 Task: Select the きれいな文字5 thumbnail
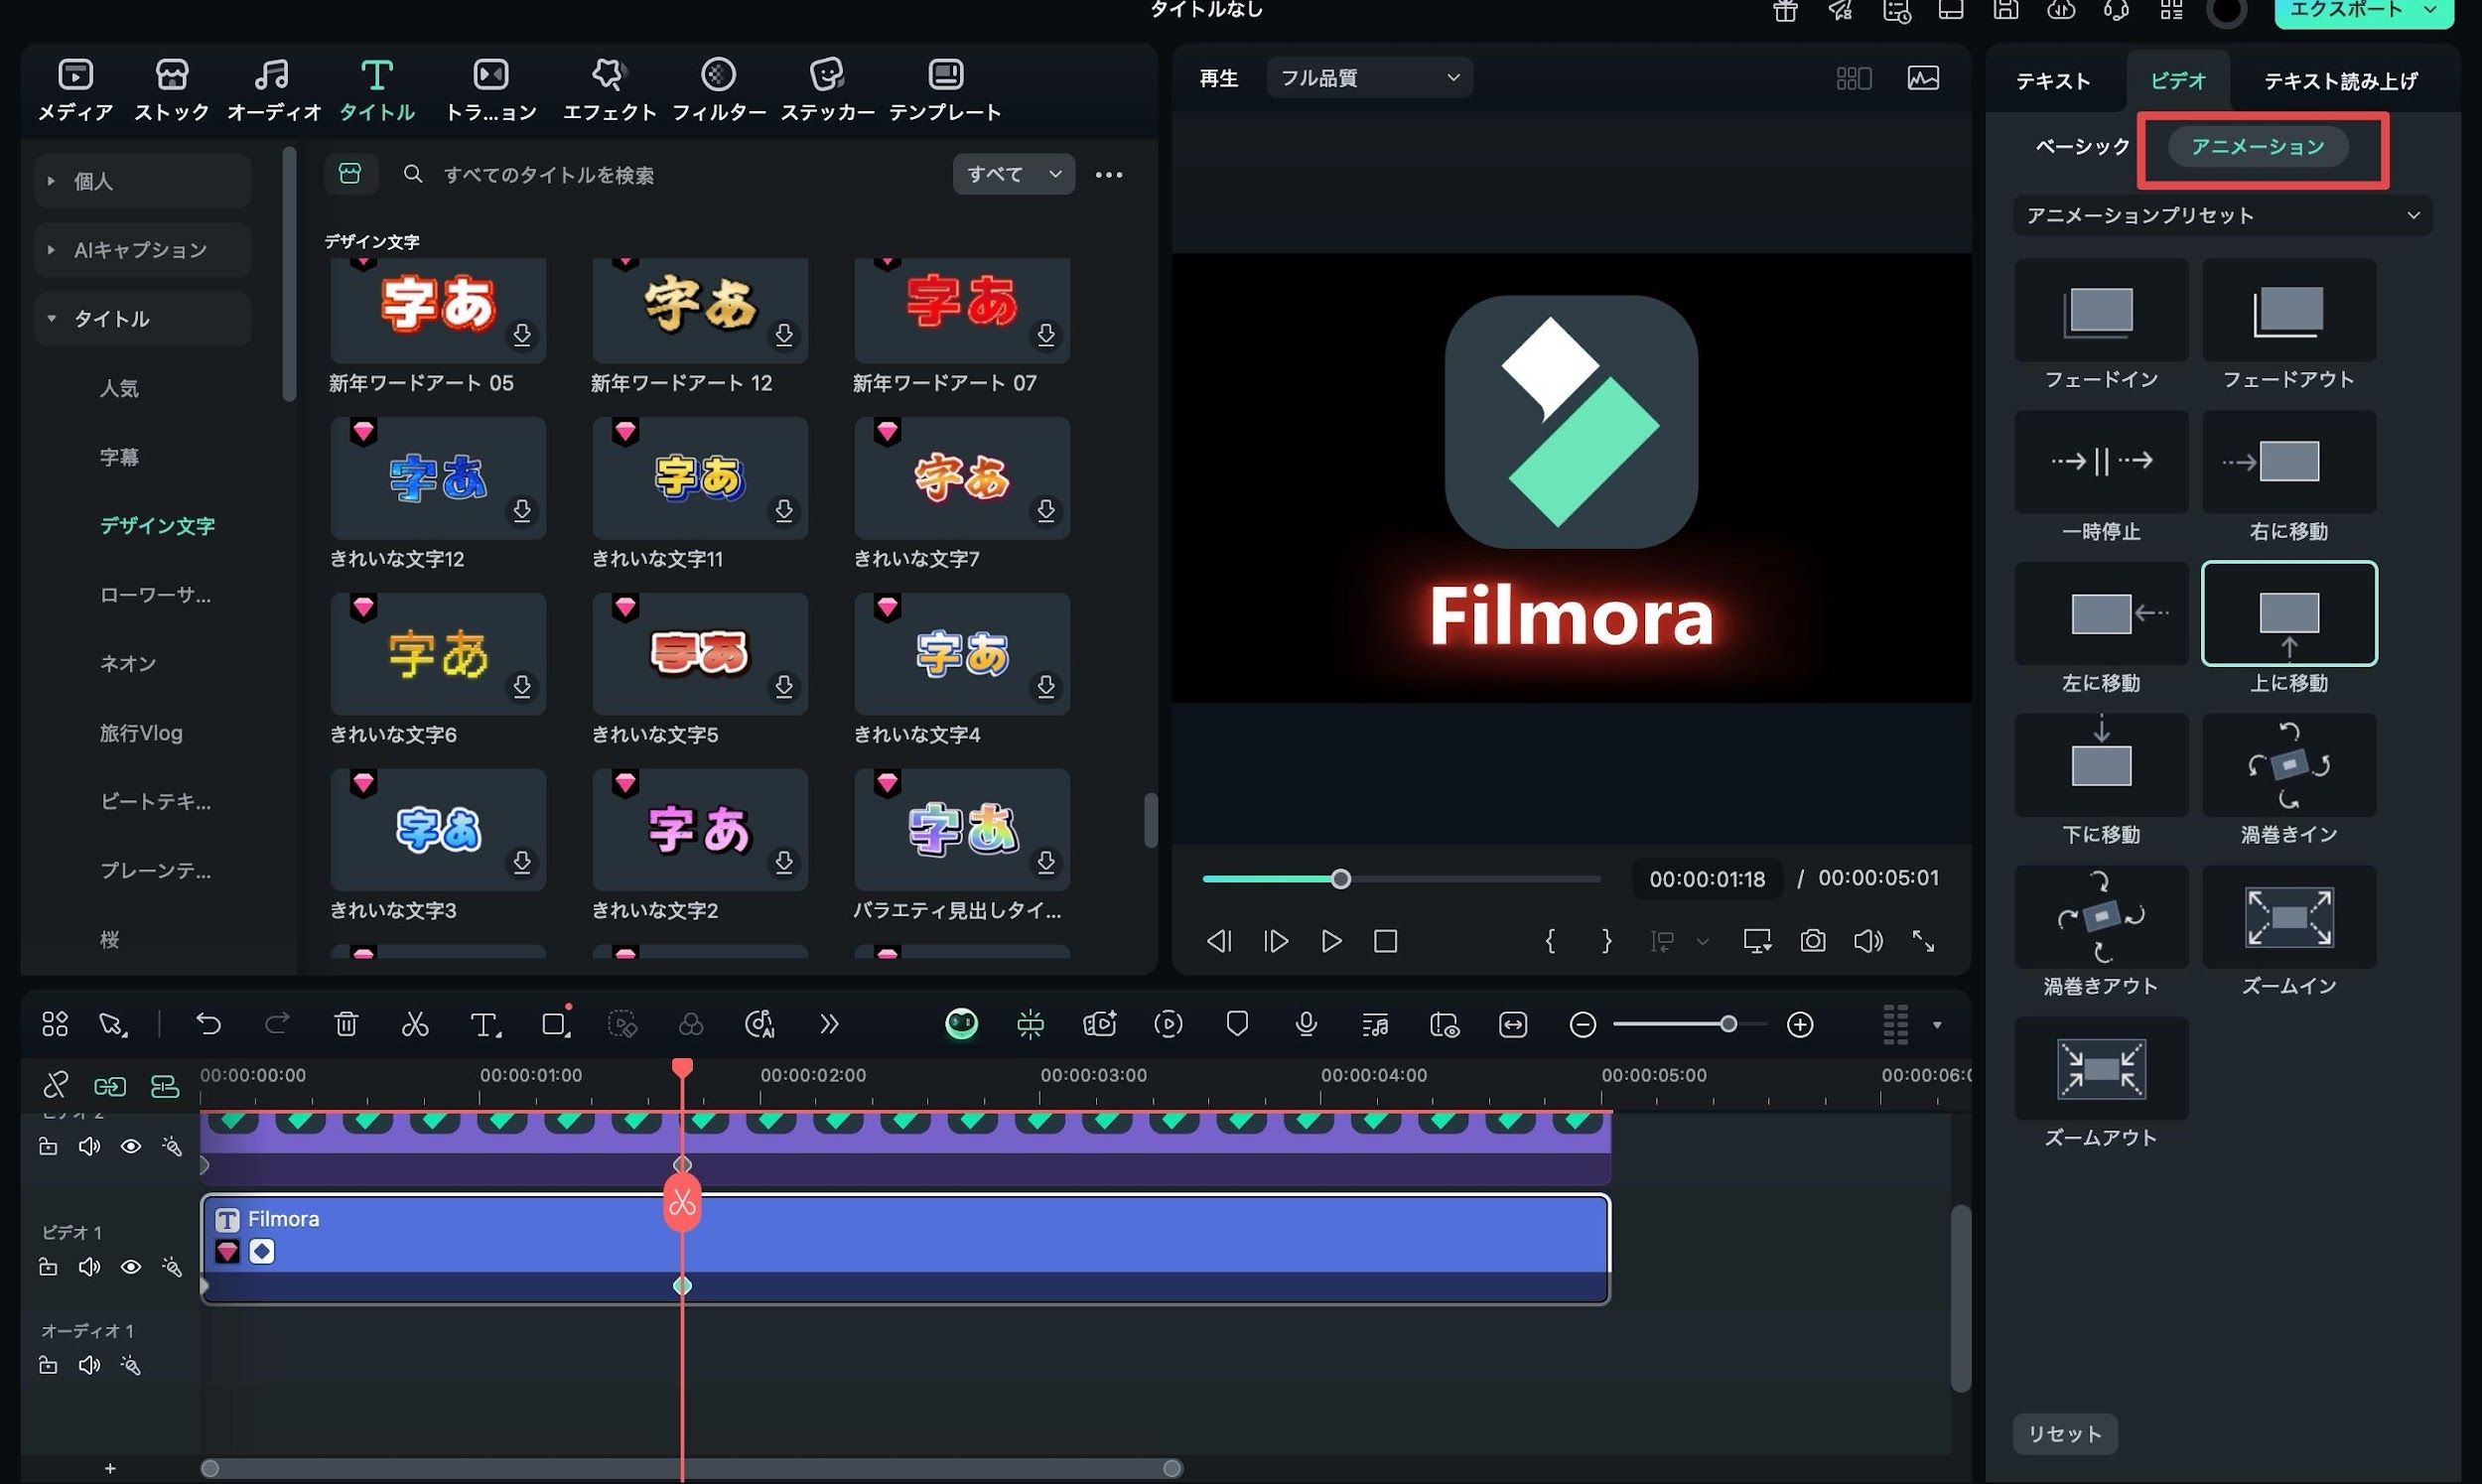[700, 654]
